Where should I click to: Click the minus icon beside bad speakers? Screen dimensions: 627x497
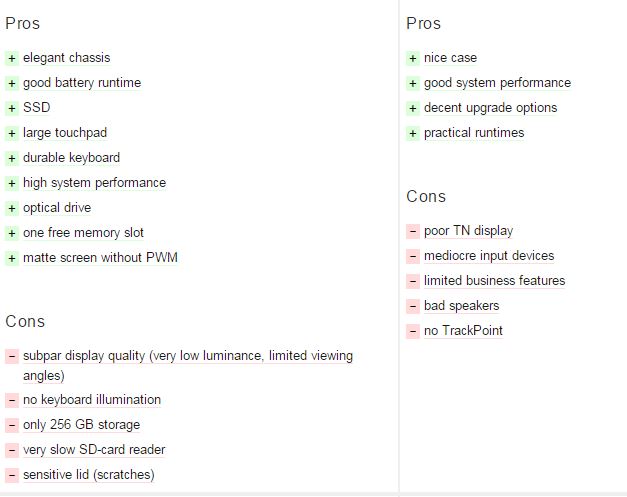[413, 306]
